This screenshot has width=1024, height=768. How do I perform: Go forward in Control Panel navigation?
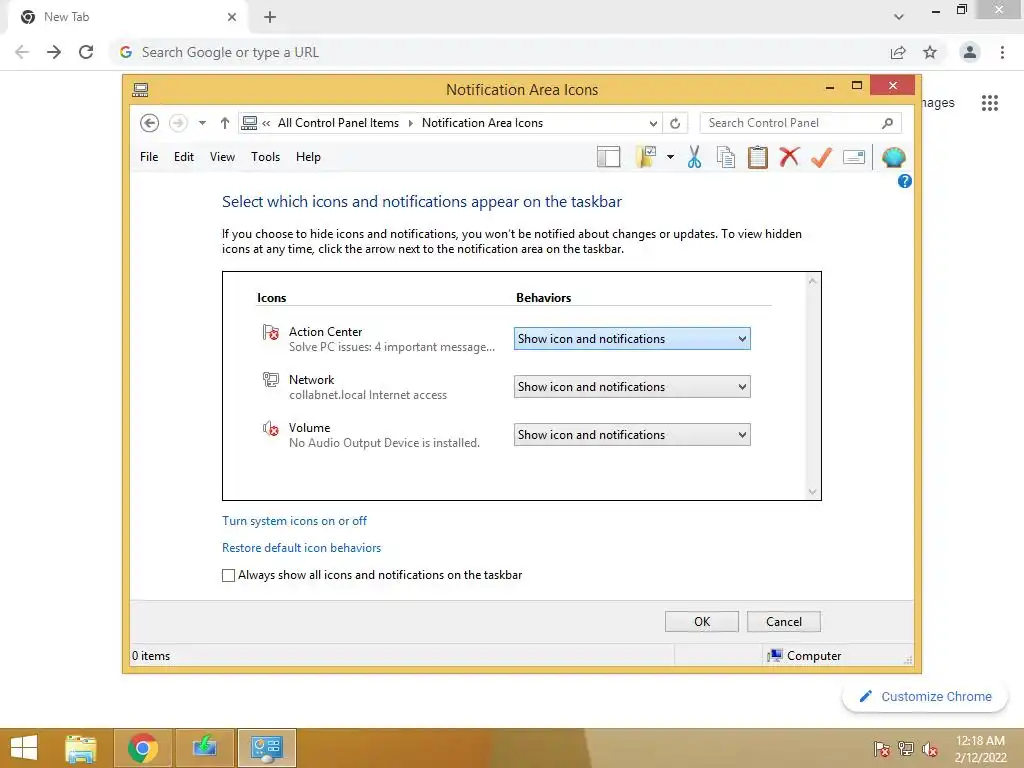pos(178,123)
